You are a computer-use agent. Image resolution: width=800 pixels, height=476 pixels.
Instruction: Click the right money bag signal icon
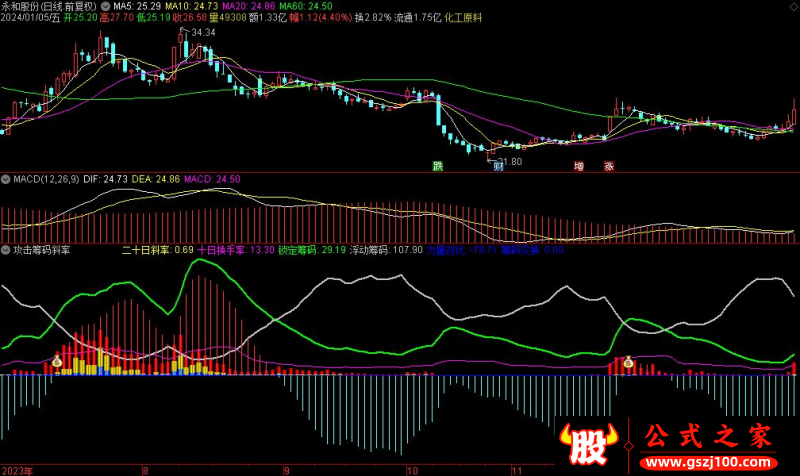click(628, 363)
